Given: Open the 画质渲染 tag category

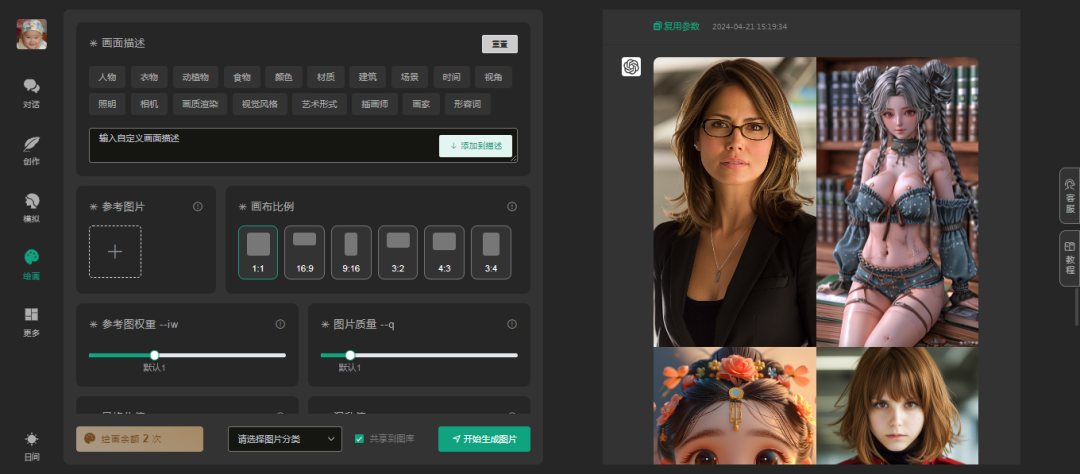Looking at the screenshot, I should coord(200,104).
